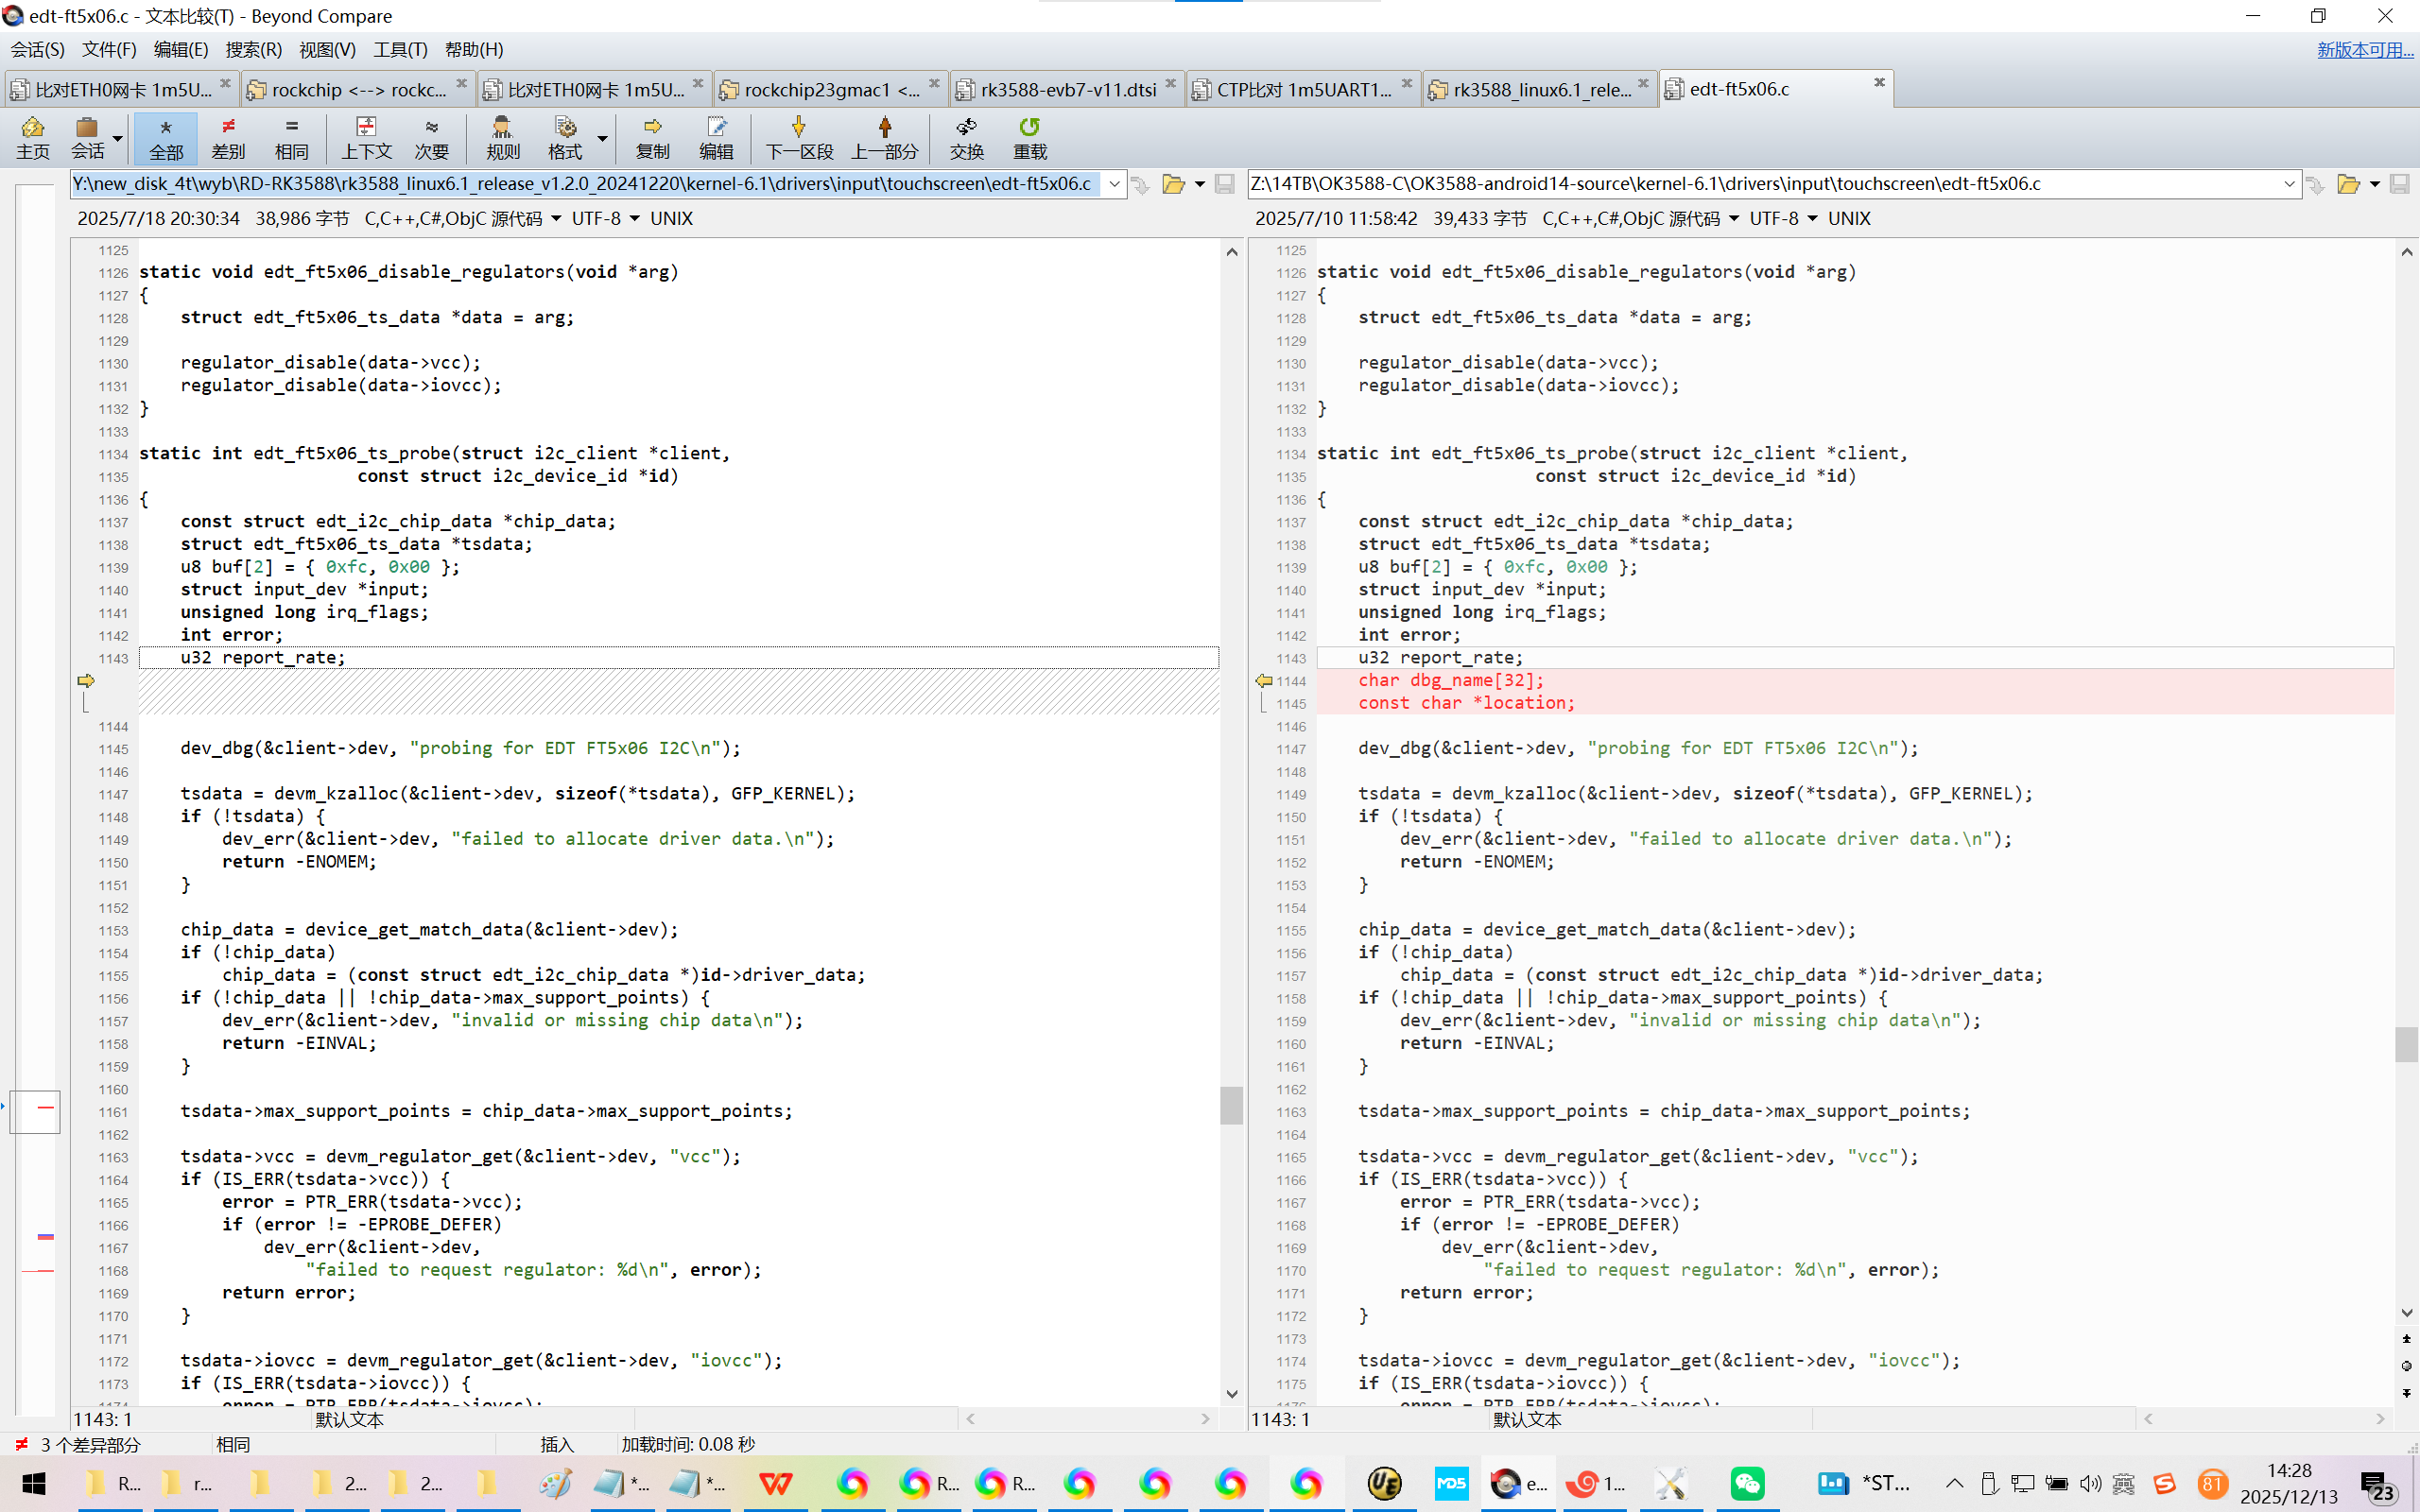Image resolution: width=2420 pixels, height=1512 pixels.
Task: Click the Edit (编辑) toolbar icon
Action: 716,137
